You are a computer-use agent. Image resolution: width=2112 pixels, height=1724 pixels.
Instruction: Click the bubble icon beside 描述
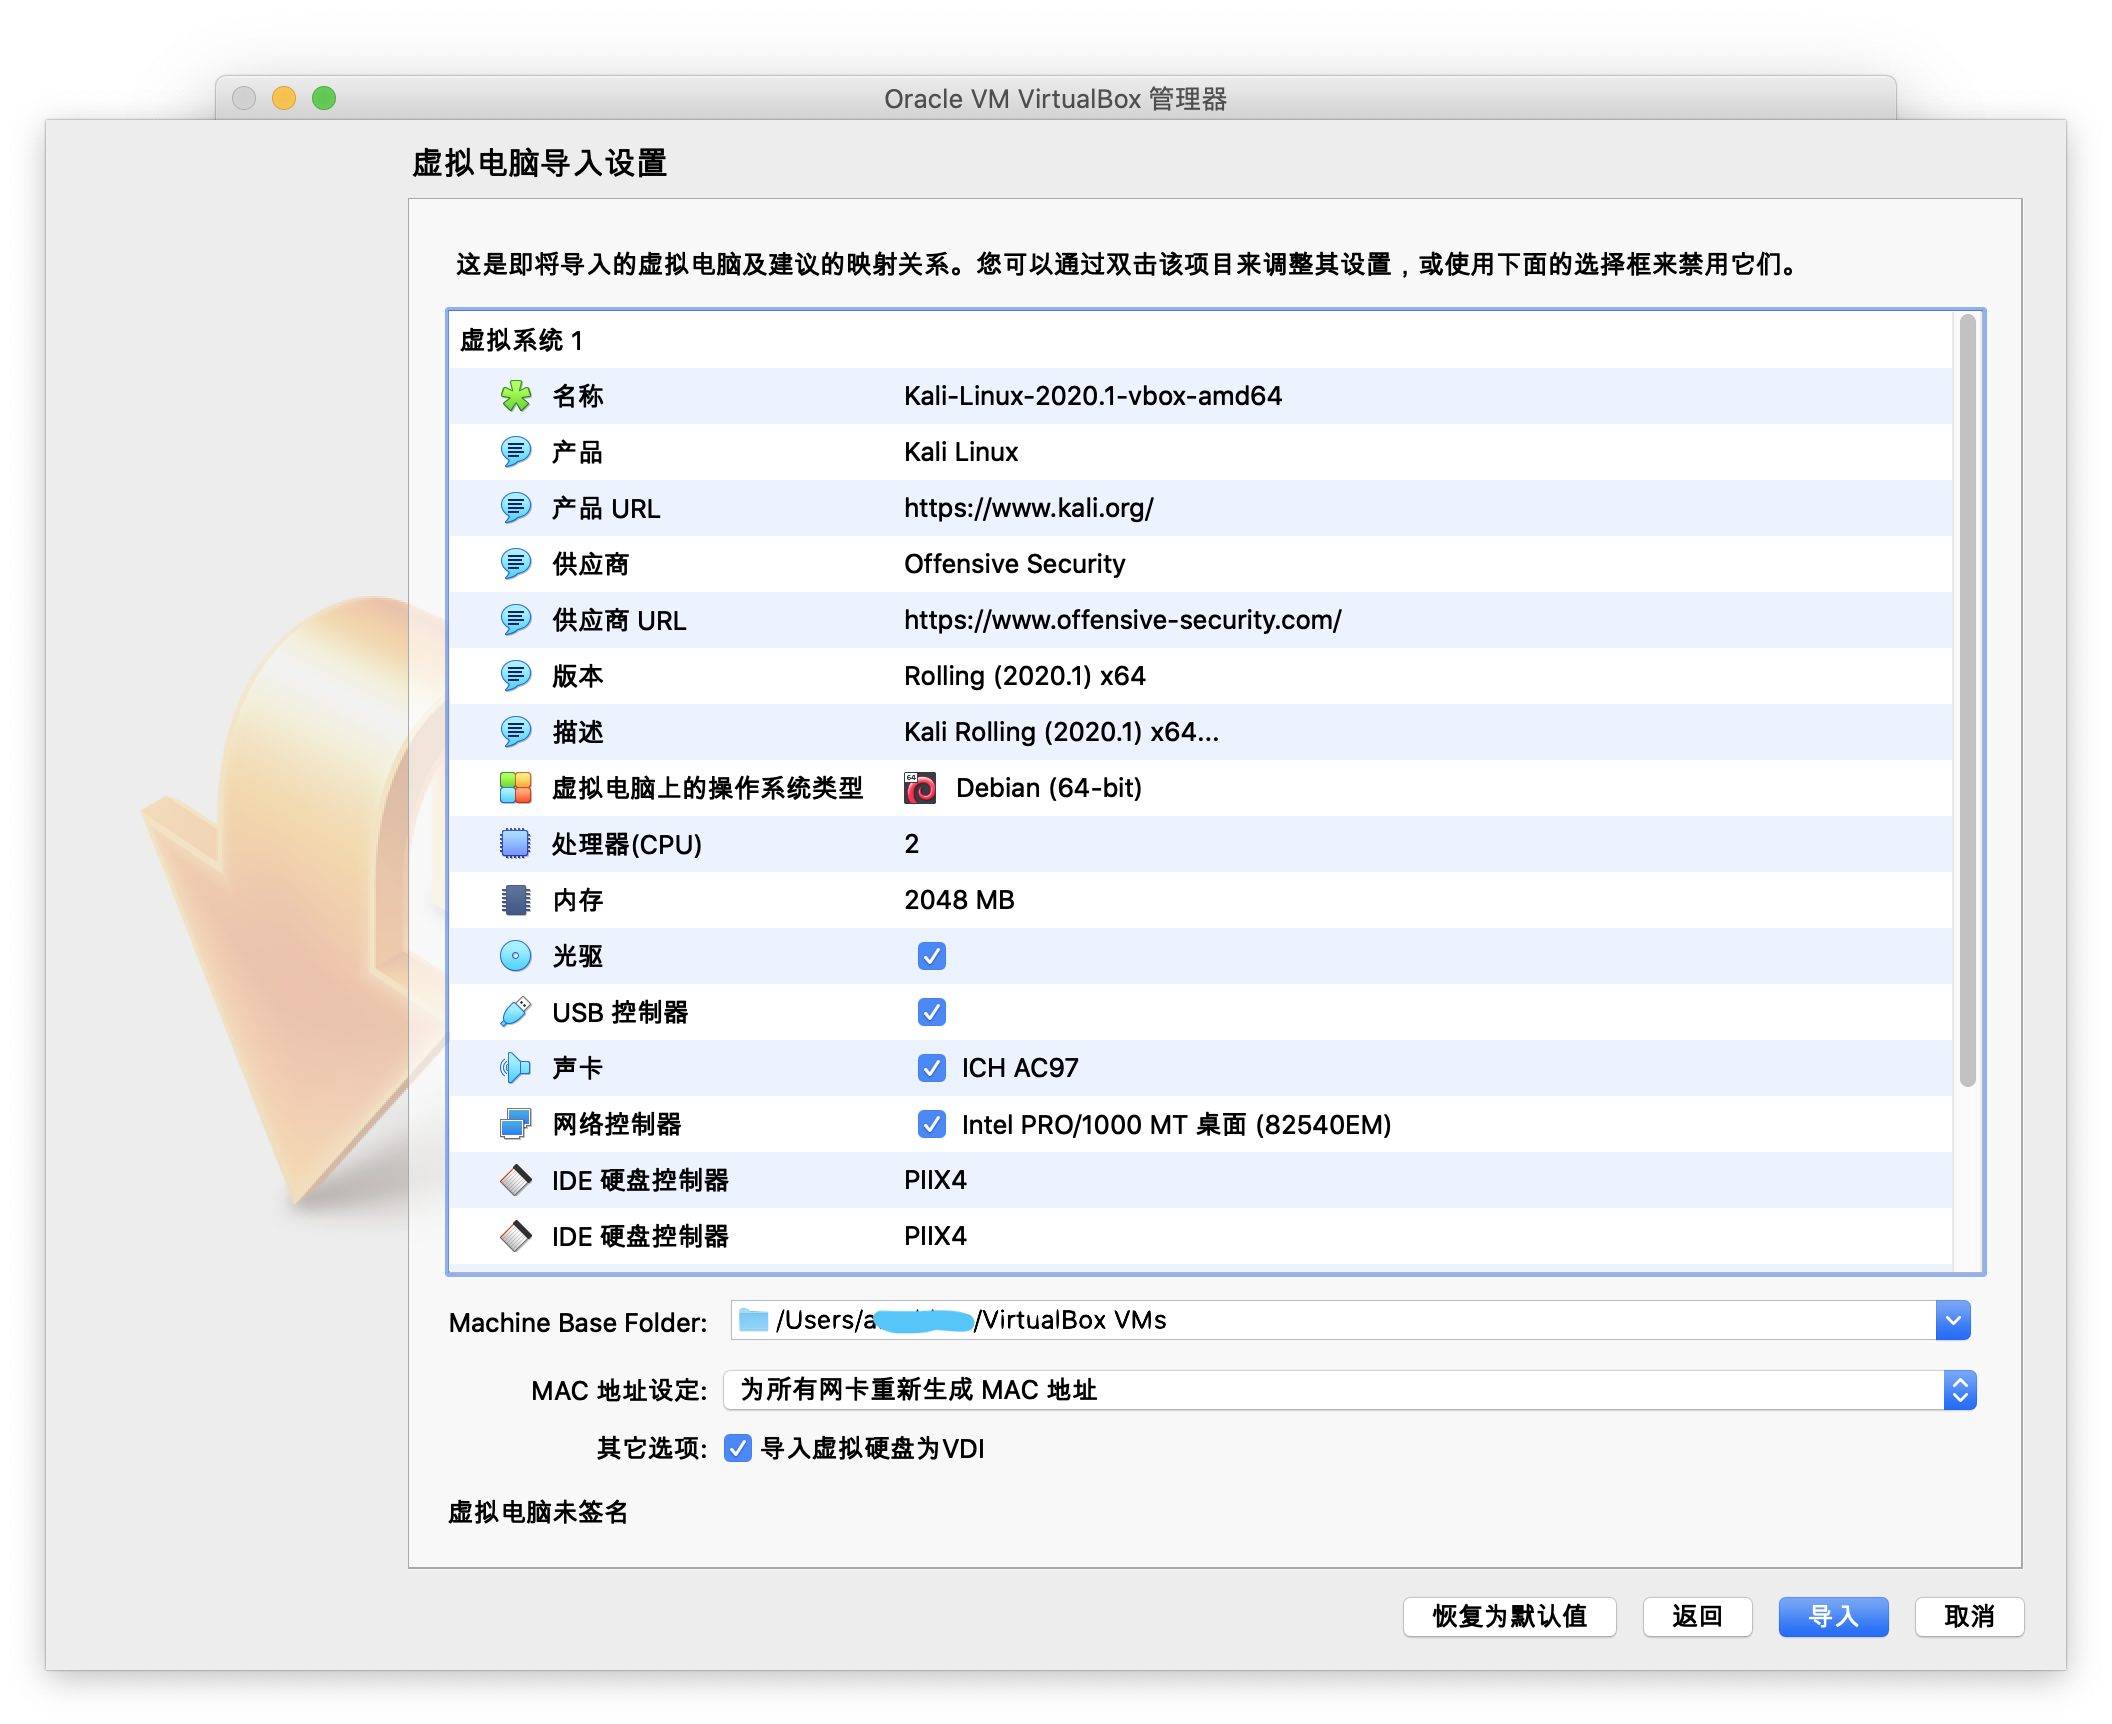pyautogui.click(x=515, y=732)
